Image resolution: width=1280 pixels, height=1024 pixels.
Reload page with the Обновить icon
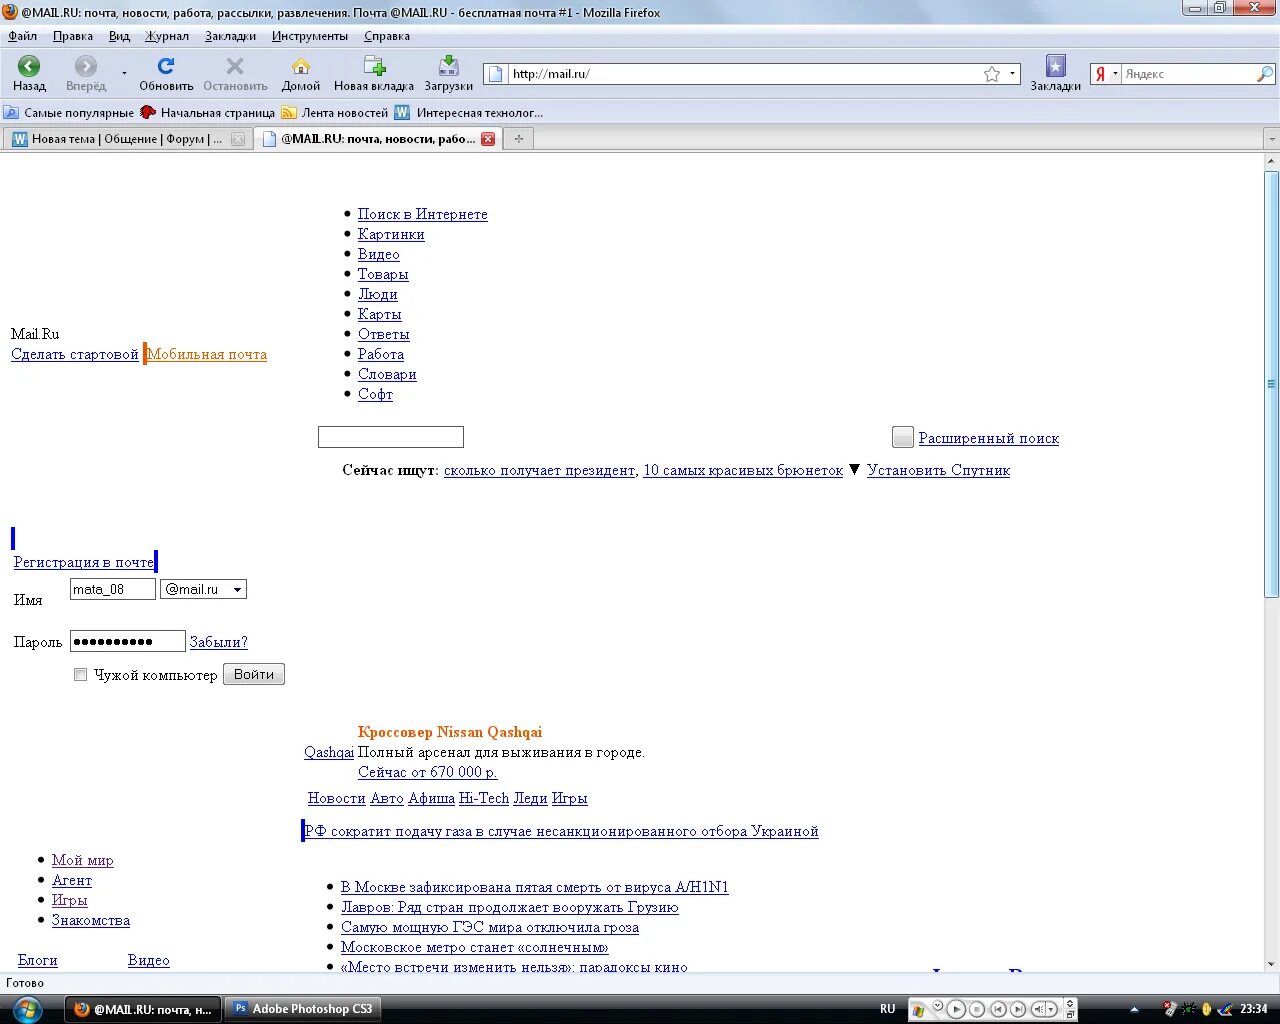(x=166, y=66)
